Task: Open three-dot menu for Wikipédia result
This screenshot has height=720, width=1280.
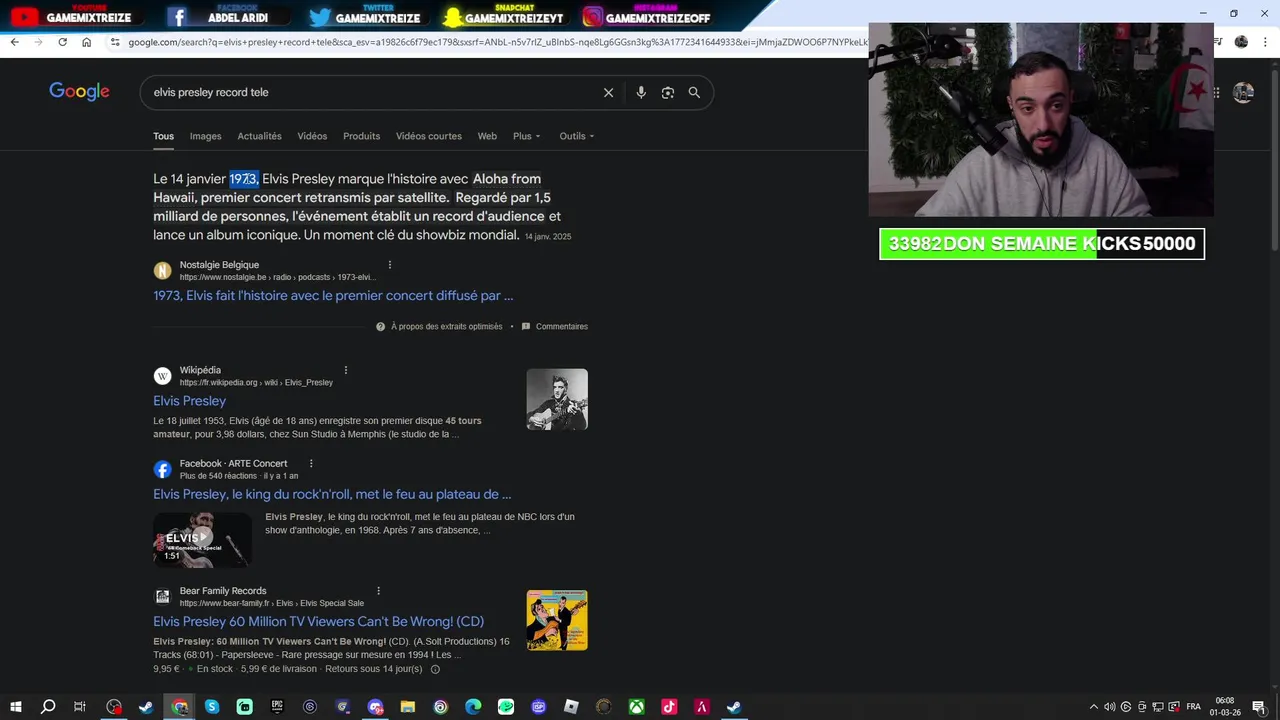Action: pyautogui.click(x=346, y=370)
